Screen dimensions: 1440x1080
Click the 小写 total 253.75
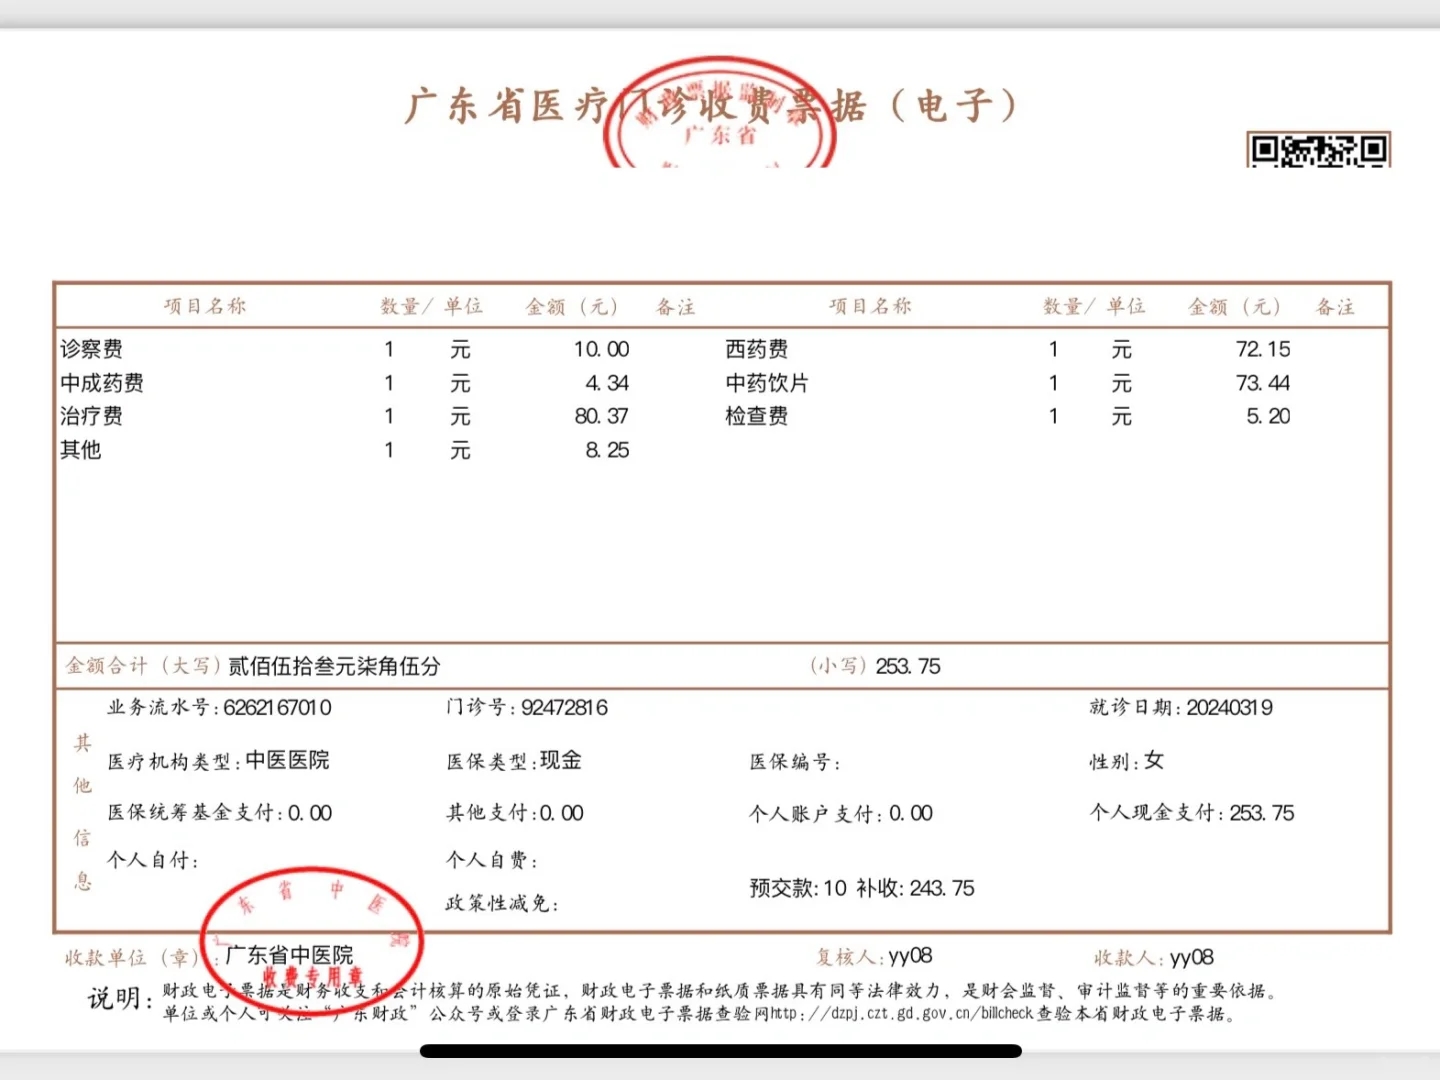tap(908, 666)
